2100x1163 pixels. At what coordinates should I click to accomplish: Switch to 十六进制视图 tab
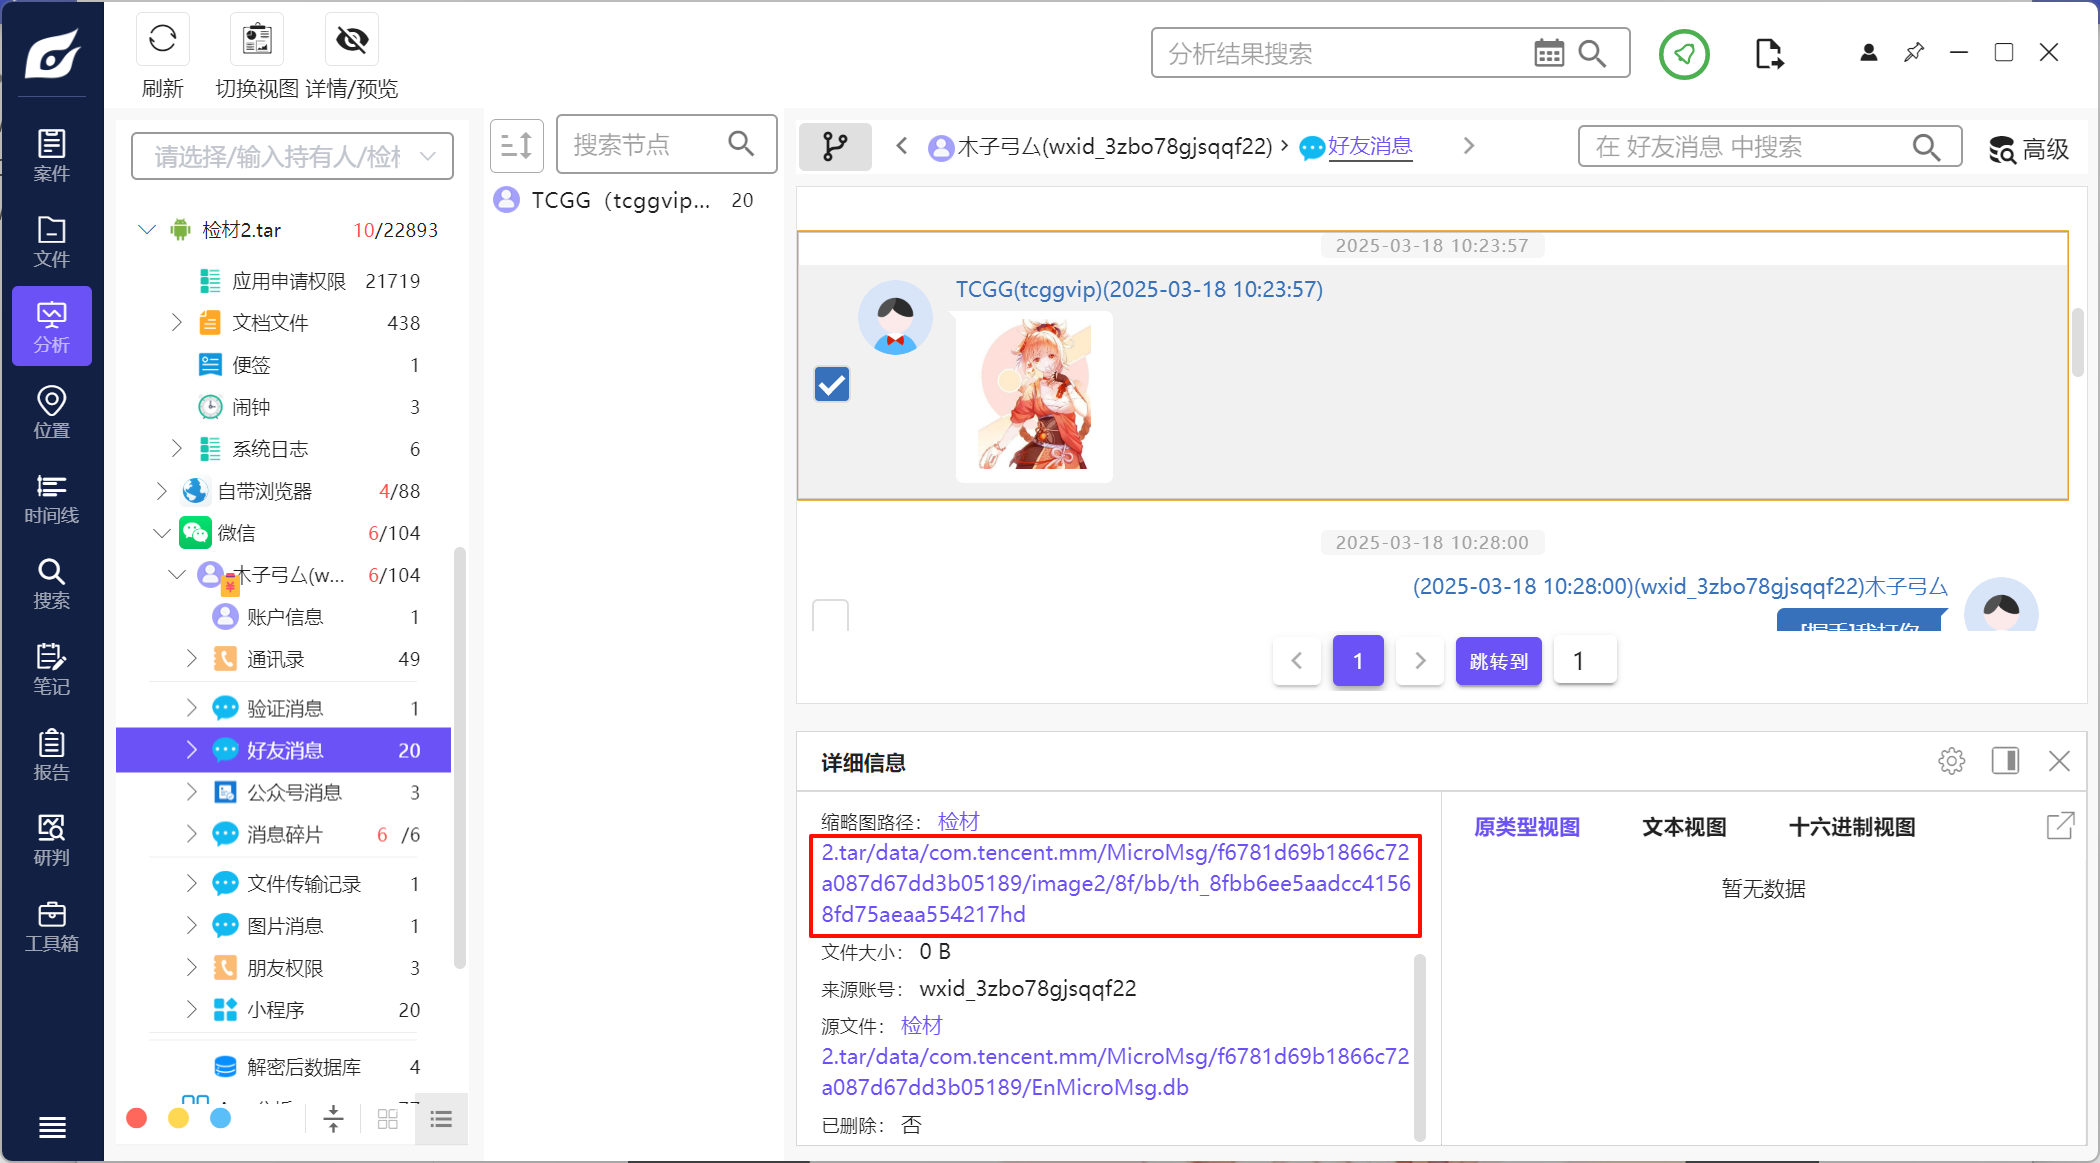[1852, 827]
